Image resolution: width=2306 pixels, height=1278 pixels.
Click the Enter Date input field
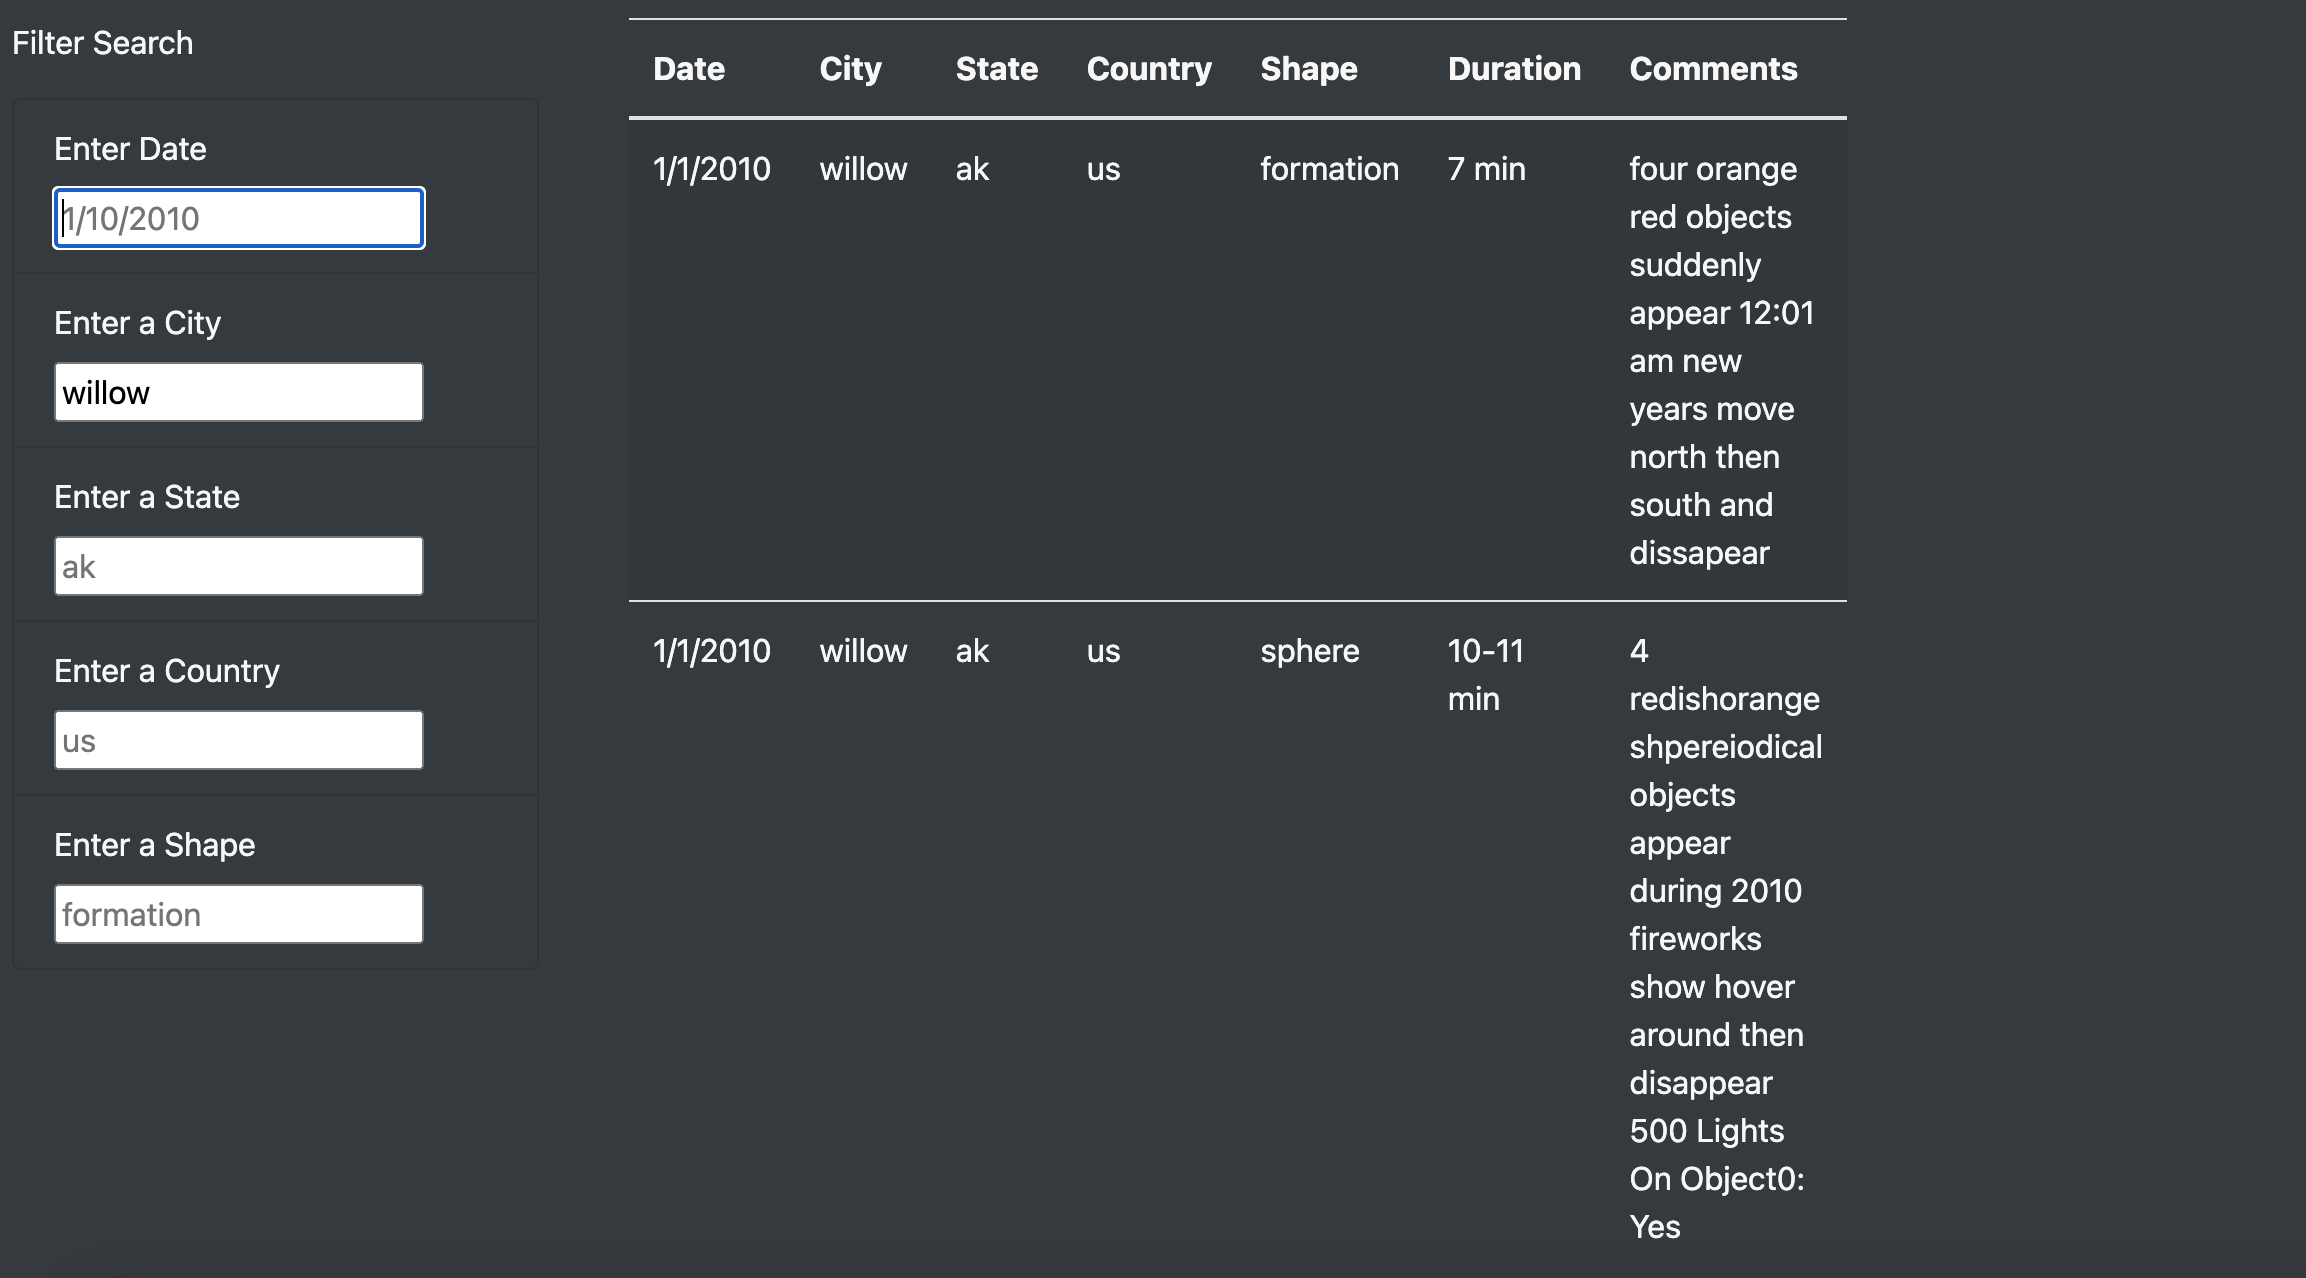(x=238, y=218)
